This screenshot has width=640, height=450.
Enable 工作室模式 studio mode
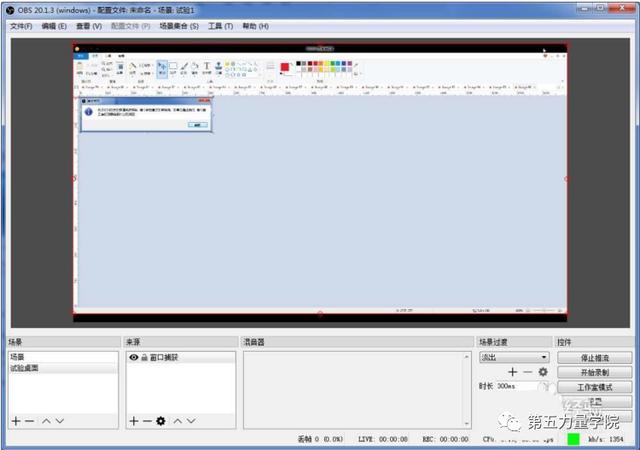tap(594, 387)
